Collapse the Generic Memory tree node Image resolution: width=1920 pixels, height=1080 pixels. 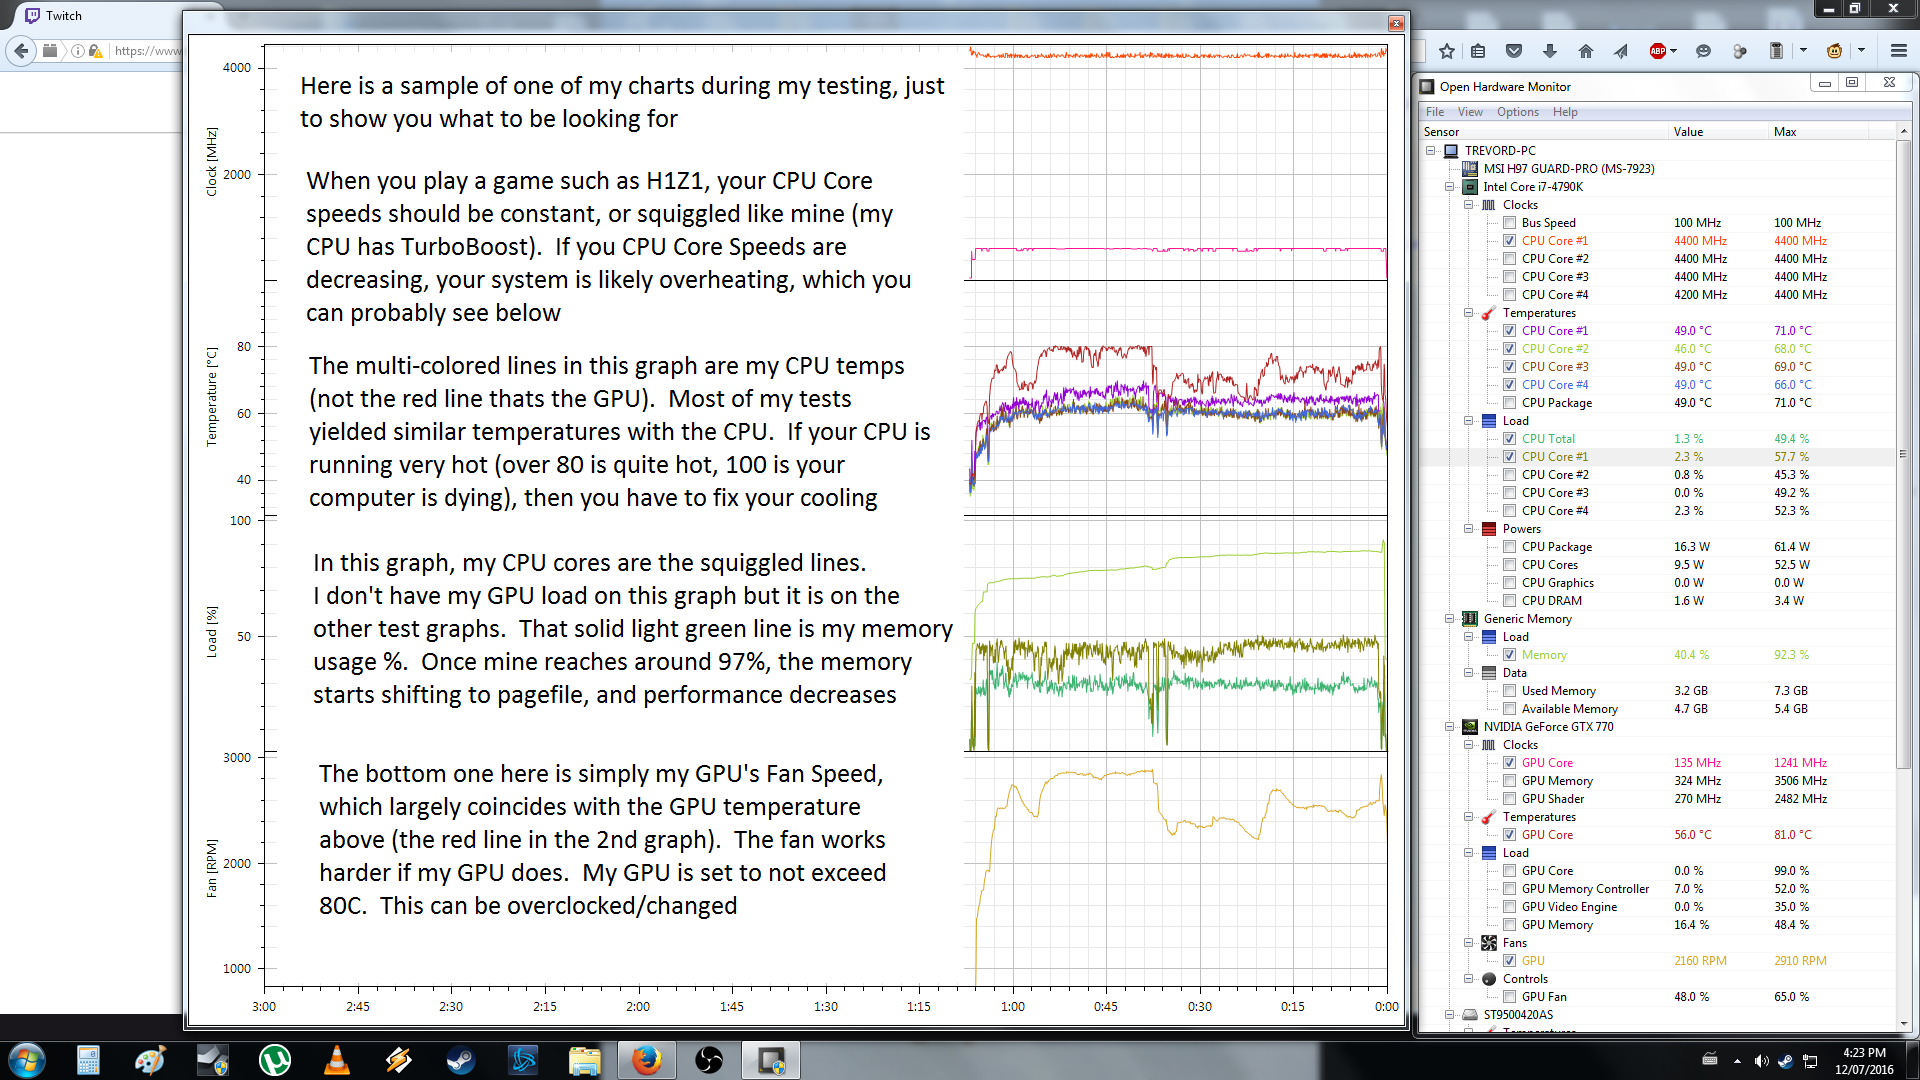[x=1449, y=619]
